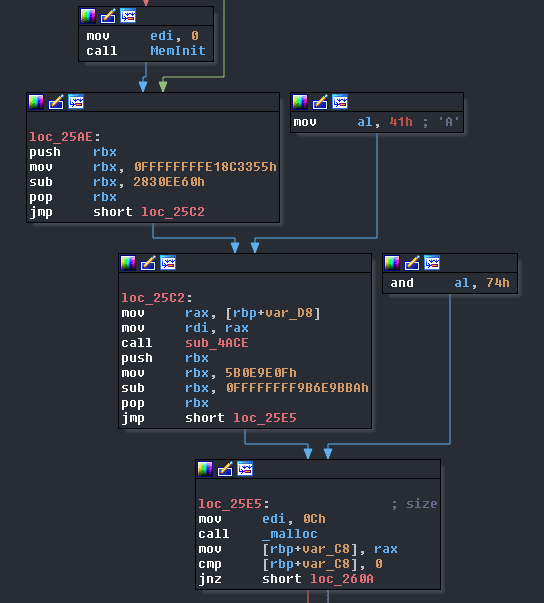
Task: Click the '; size' comment
Action: (x=414, y=504)
